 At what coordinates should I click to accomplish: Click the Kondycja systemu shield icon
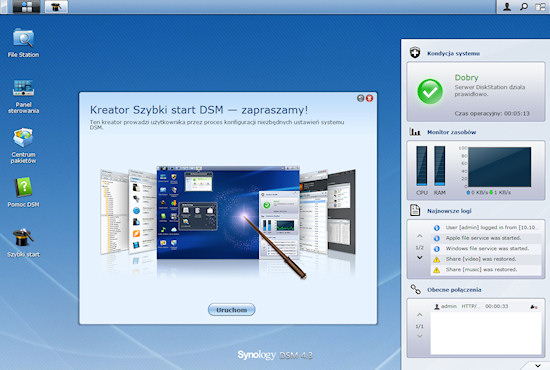[x=415, y=53]
